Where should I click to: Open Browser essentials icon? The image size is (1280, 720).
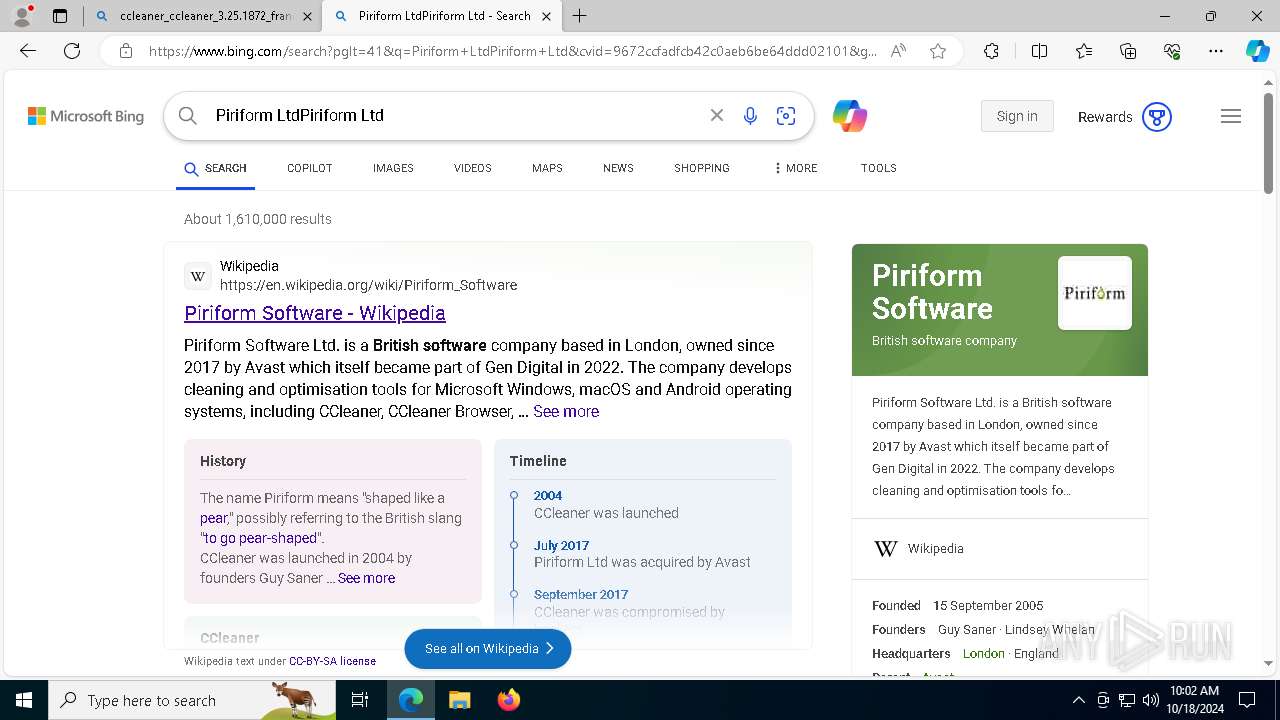point(1172,51)
